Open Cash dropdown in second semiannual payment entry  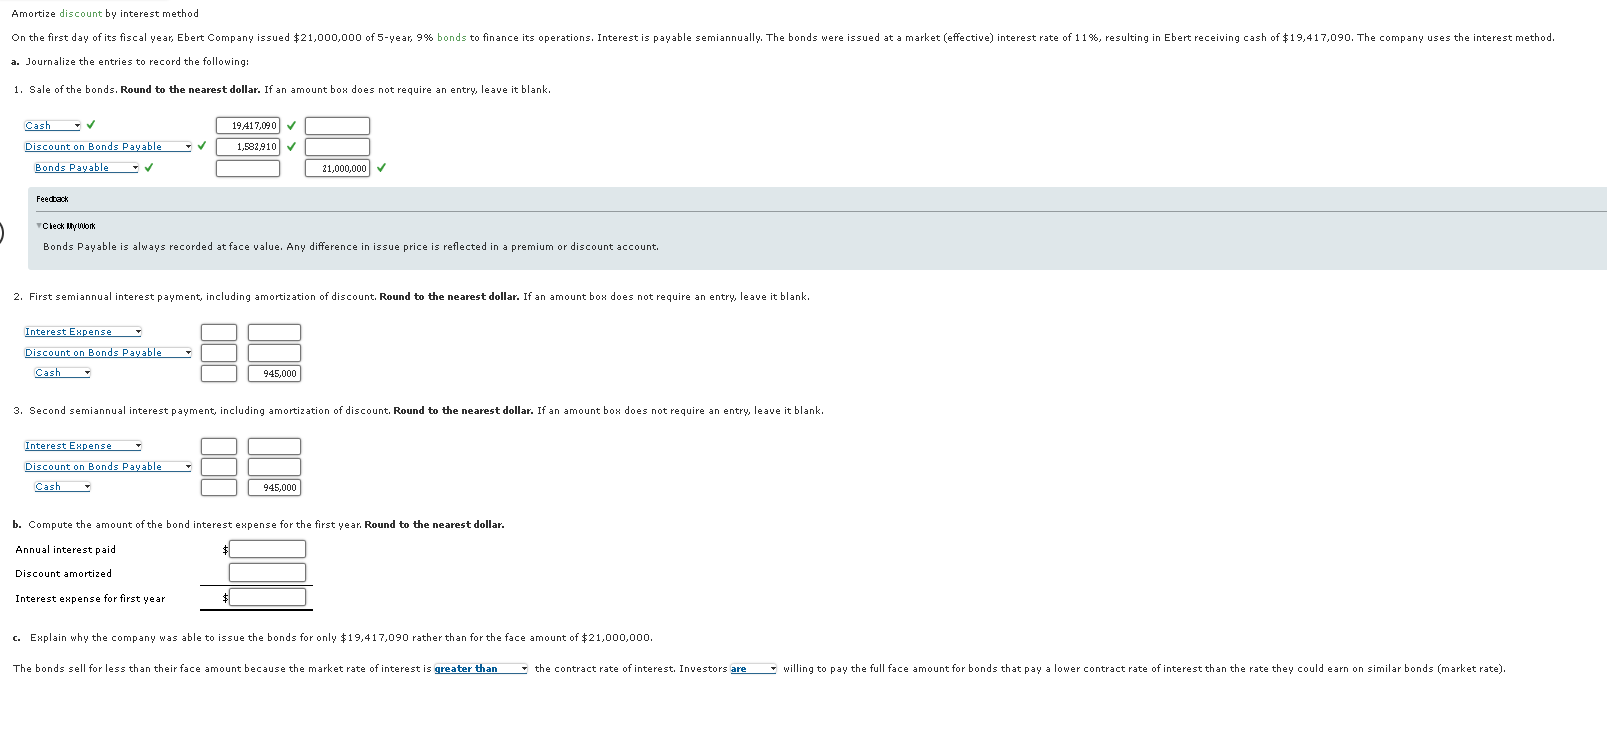[63, 486]
